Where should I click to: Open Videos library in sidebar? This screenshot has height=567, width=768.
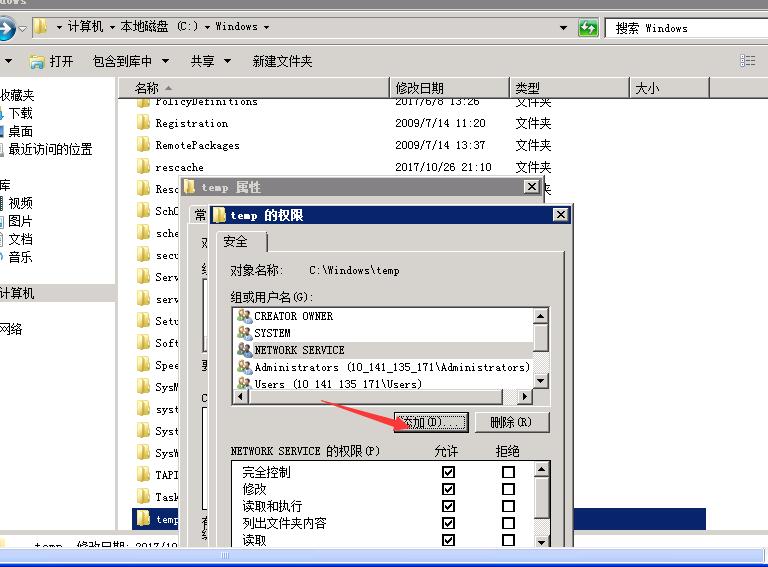pos(20,203)
